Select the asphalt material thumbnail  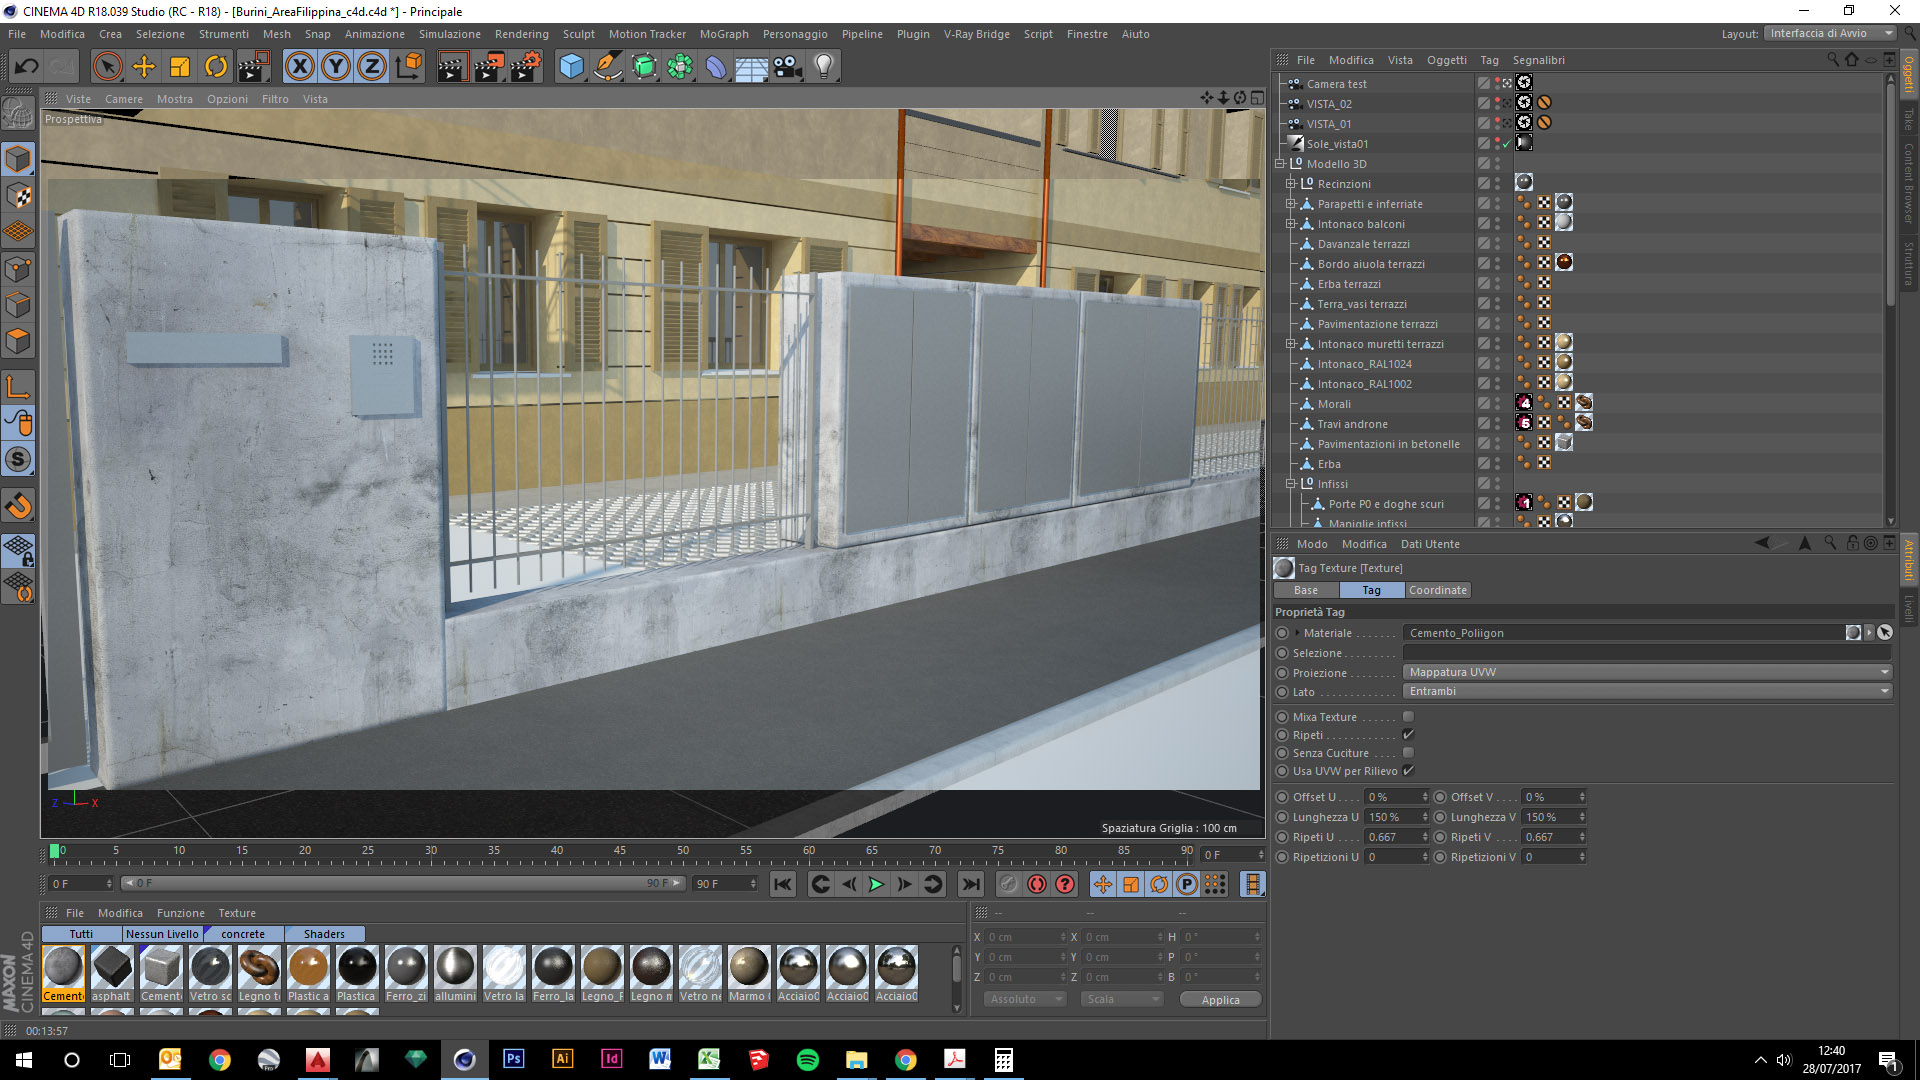click(112, 969)
